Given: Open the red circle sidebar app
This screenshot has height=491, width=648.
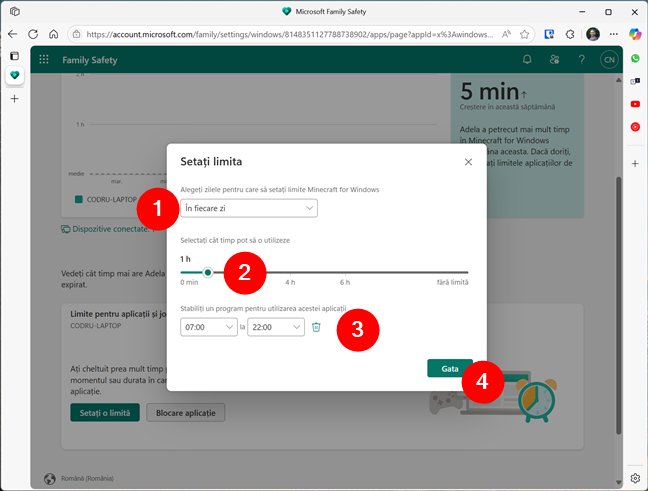Looking at the screenshot, I should pyautogui.click(x=635, y=127).
